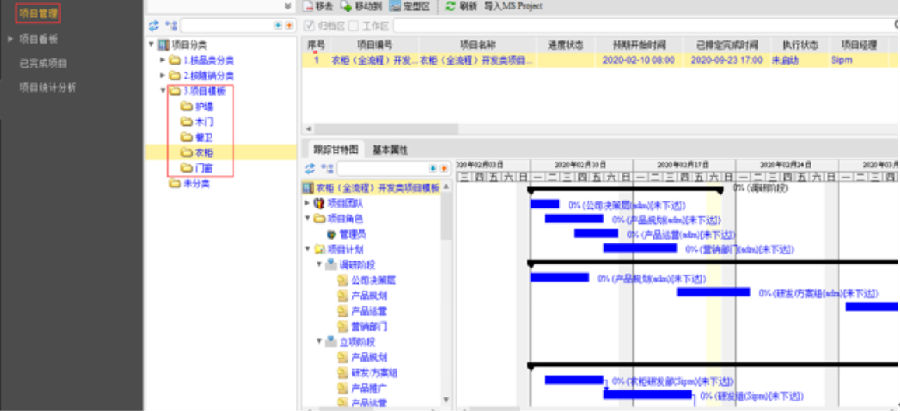Click the green 刷新 refresh icon

point(451,6)
